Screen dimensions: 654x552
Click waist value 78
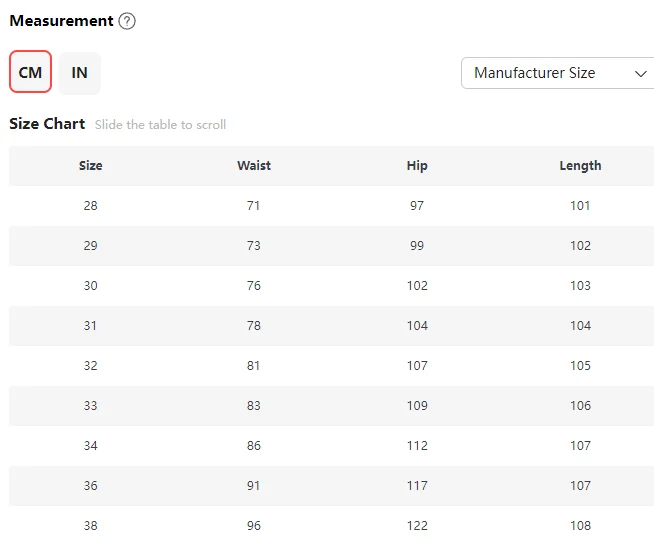point(254,326)
